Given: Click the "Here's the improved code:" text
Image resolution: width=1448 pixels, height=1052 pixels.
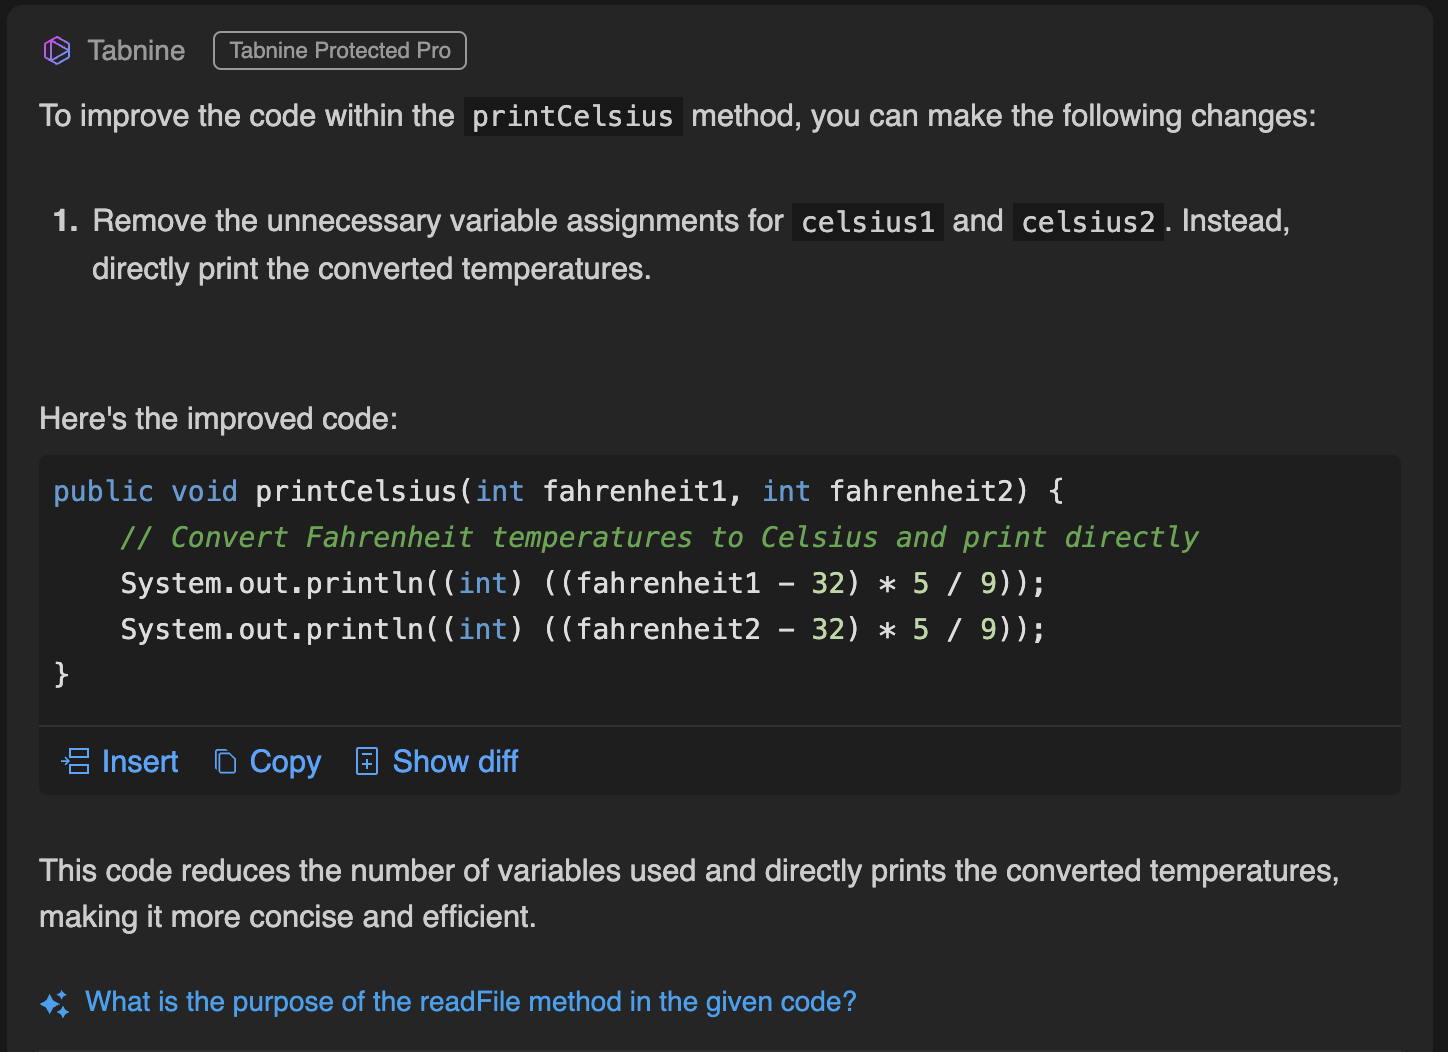Looking at the screenshot, I should click(x=218, y=418).
